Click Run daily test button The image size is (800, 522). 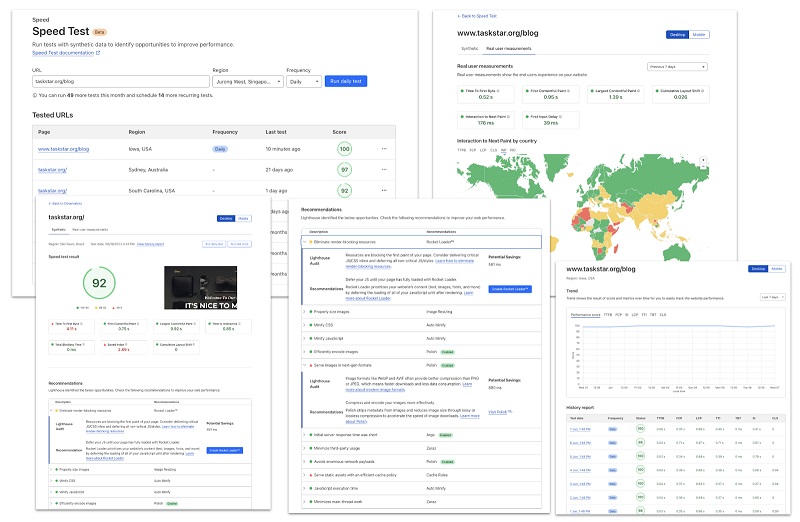pyautogui.click(x=347, y=81)
